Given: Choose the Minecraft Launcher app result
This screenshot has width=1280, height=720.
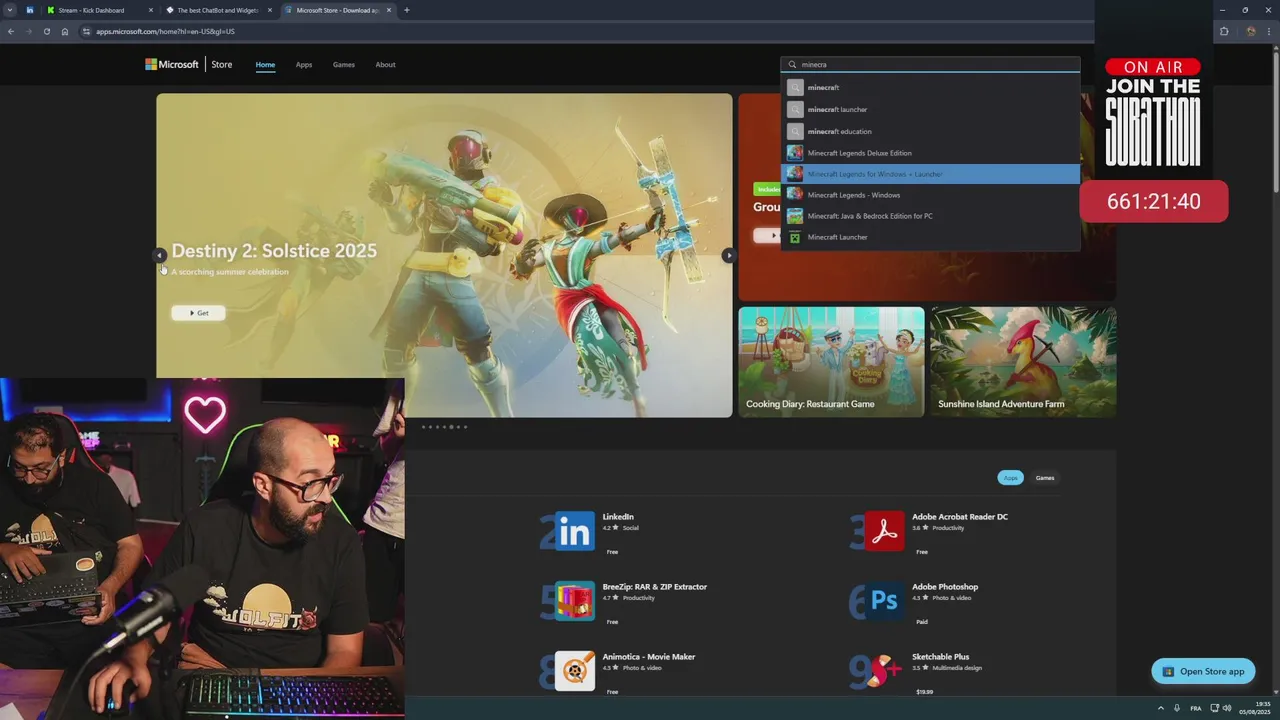Looking at the screenshot, I should (930, 237).
